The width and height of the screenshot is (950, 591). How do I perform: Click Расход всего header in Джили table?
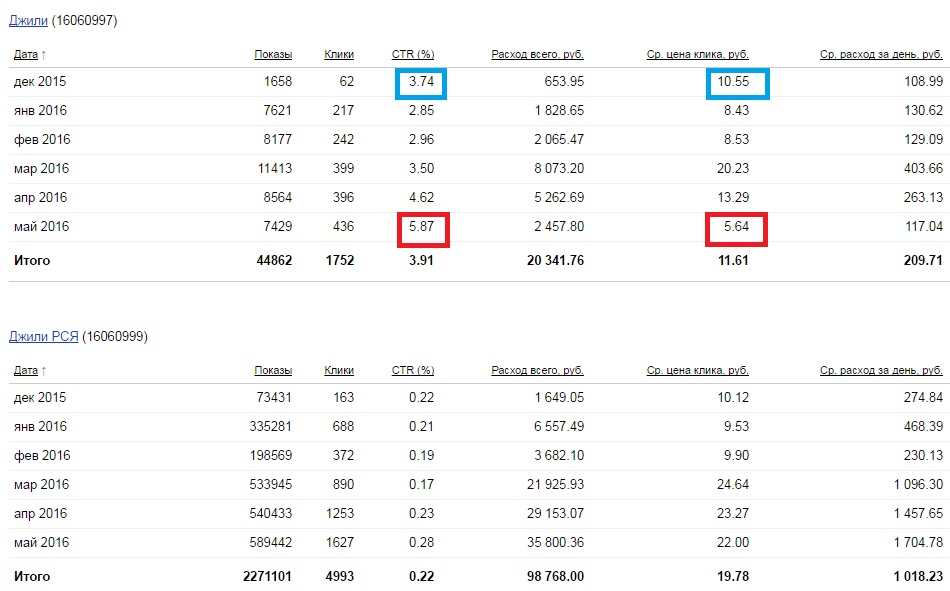(537, 54)
